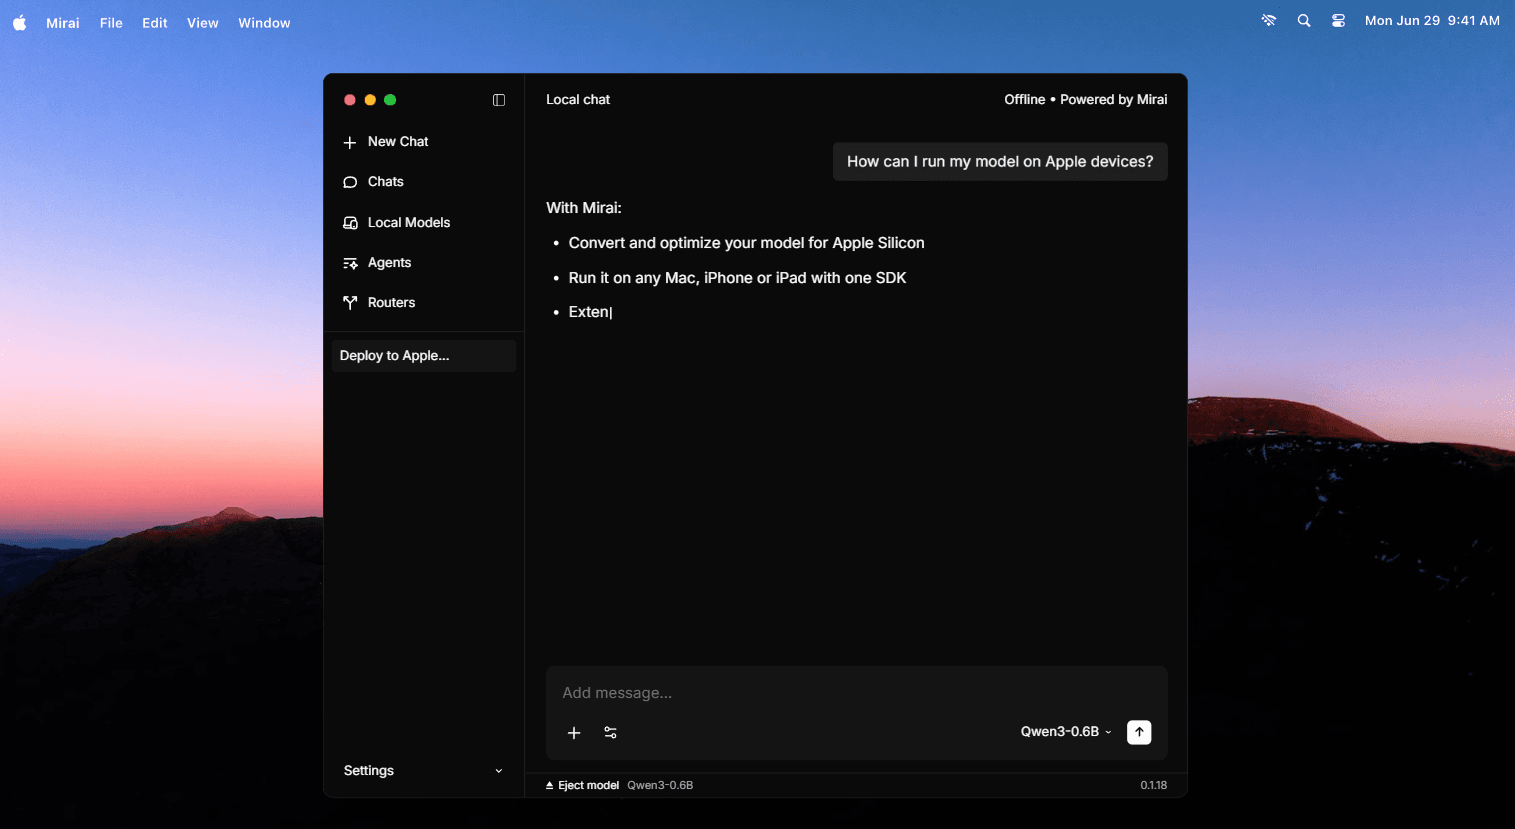The height and width of the screenshot is (829, 1515).
Task: Add an attachment with the plus icon
Action: (574, 733)
